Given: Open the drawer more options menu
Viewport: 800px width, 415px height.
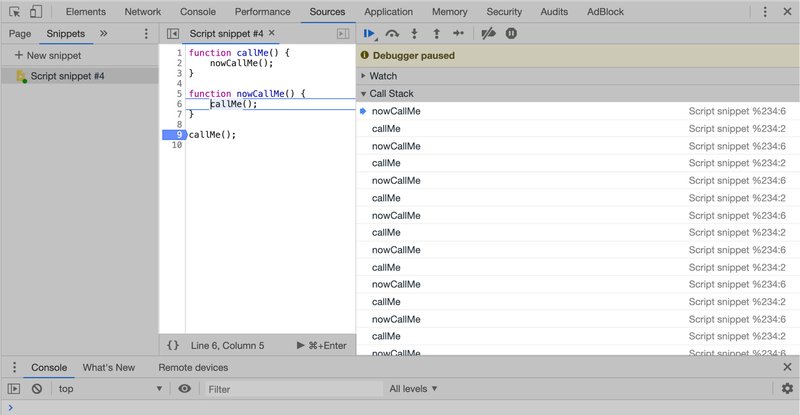Looking at the screenshot, I should (x=14, y=367).
